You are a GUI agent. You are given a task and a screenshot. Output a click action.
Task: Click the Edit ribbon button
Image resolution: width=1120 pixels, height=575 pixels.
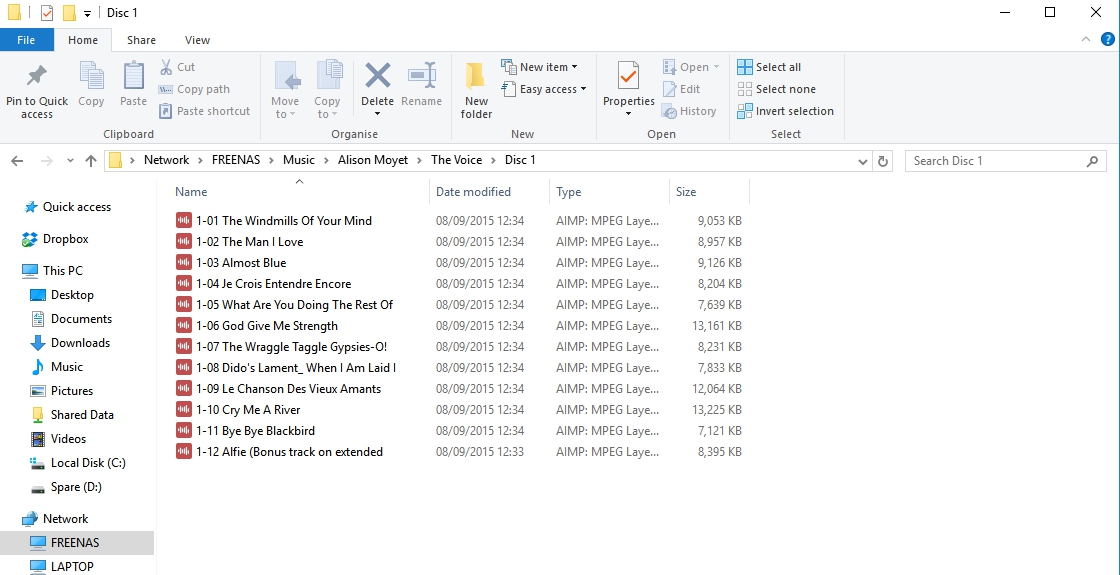click(681, 89)
